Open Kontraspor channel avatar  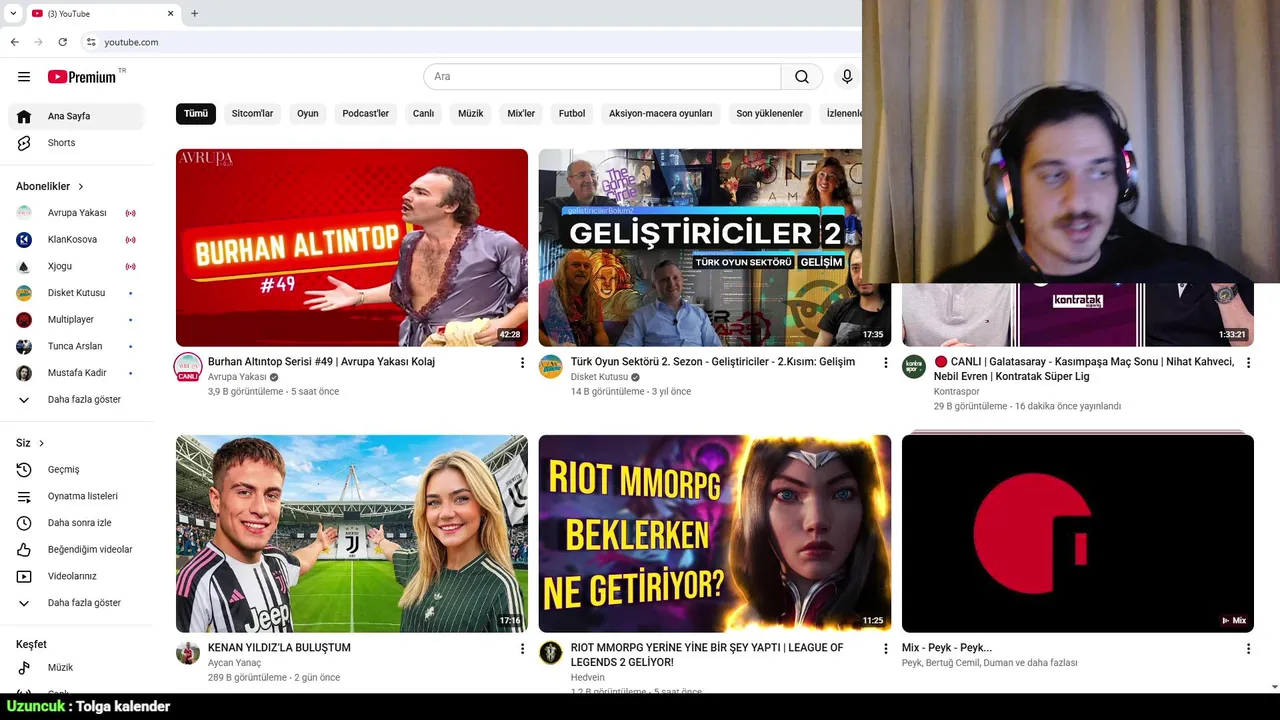[914, 367]
